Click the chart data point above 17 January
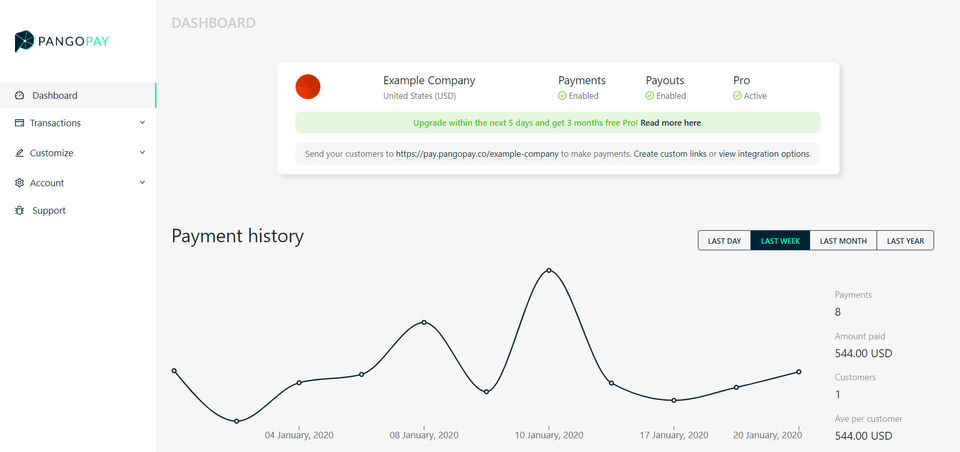 (673, 401)
